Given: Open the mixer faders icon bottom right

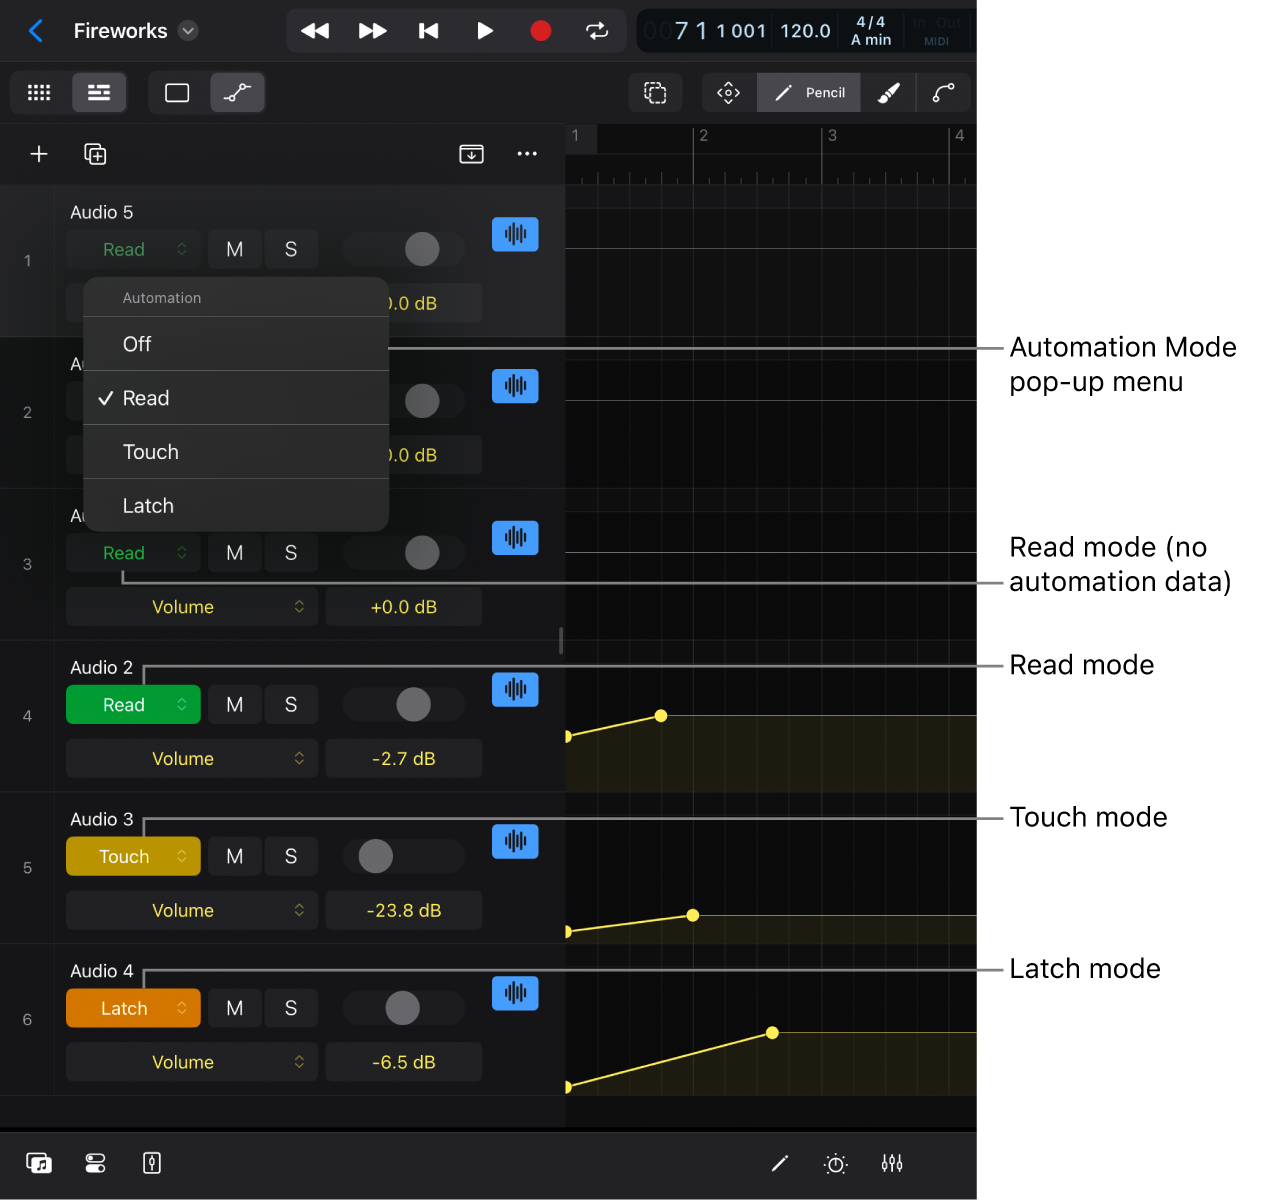Looking at the screenshot, I should [x=891, y=1163].
